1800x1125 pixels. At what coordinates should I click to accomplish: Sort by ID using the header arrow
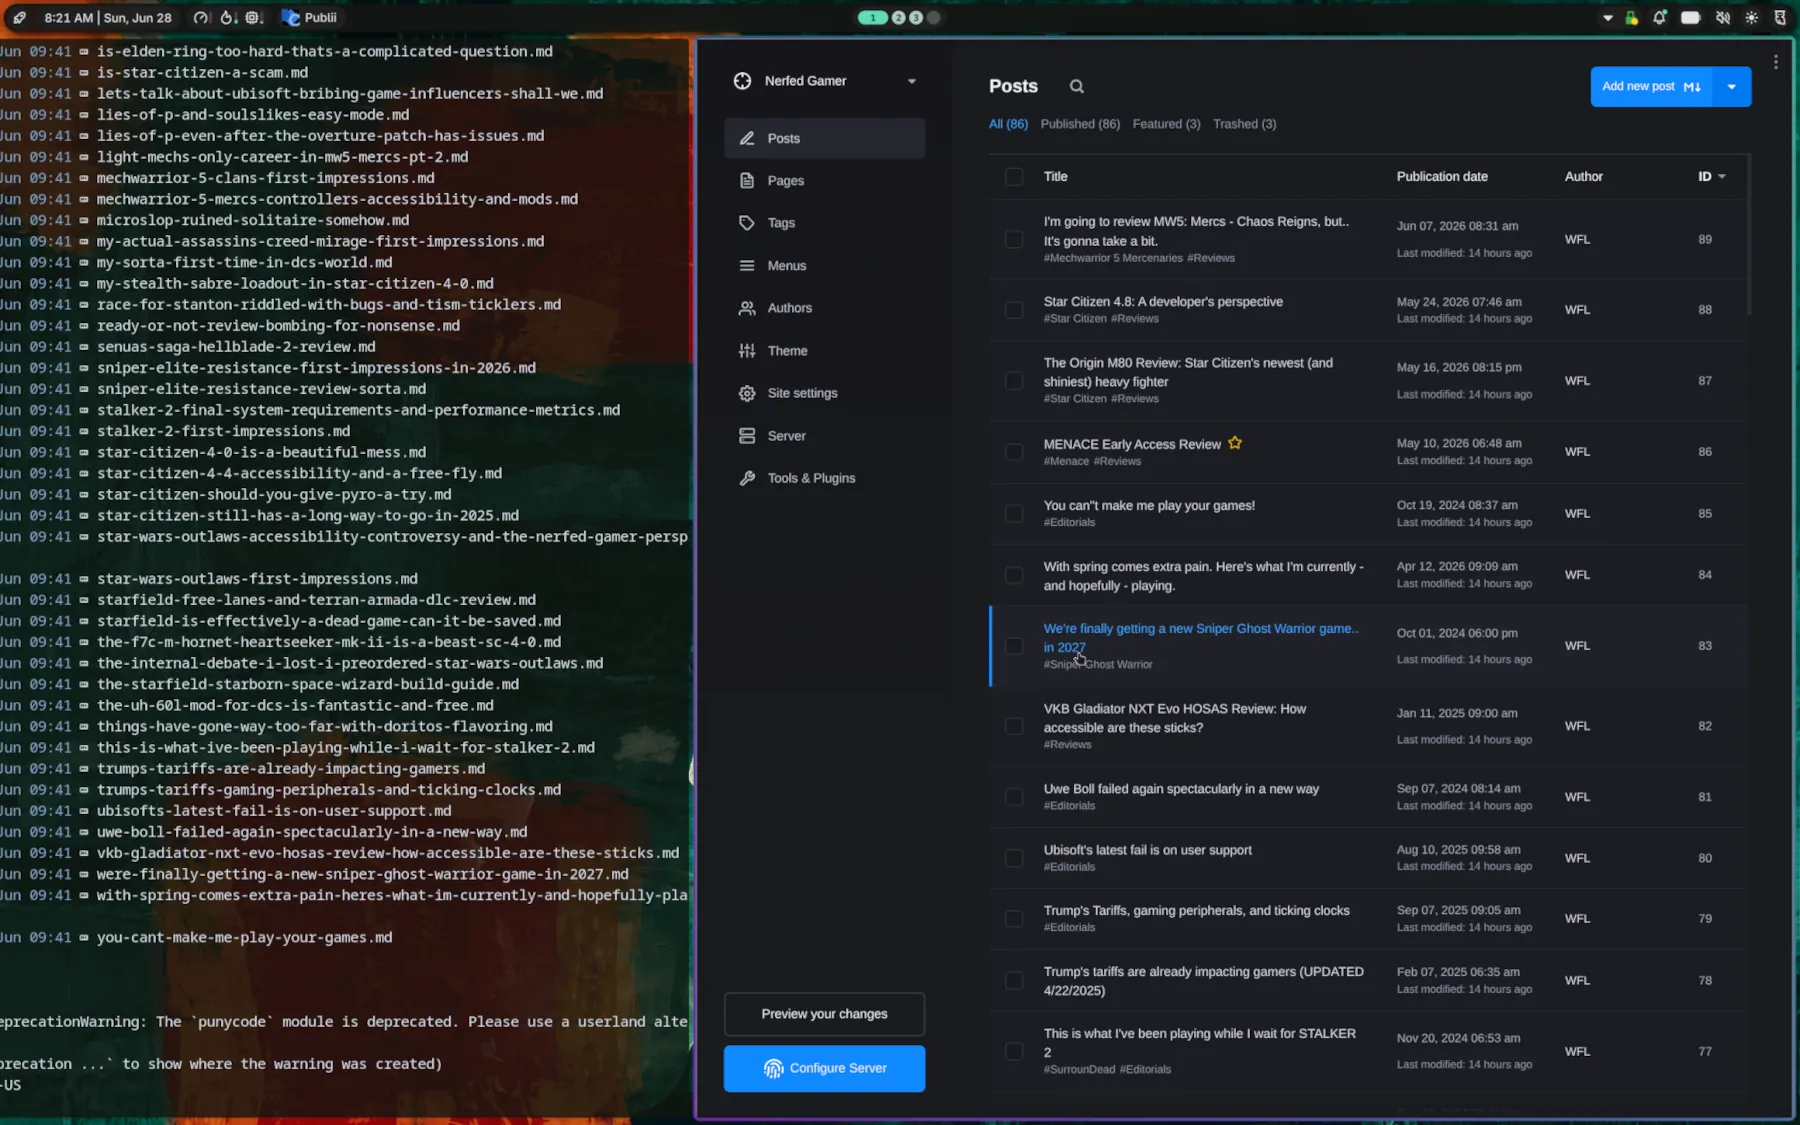tap(1721, 177)
